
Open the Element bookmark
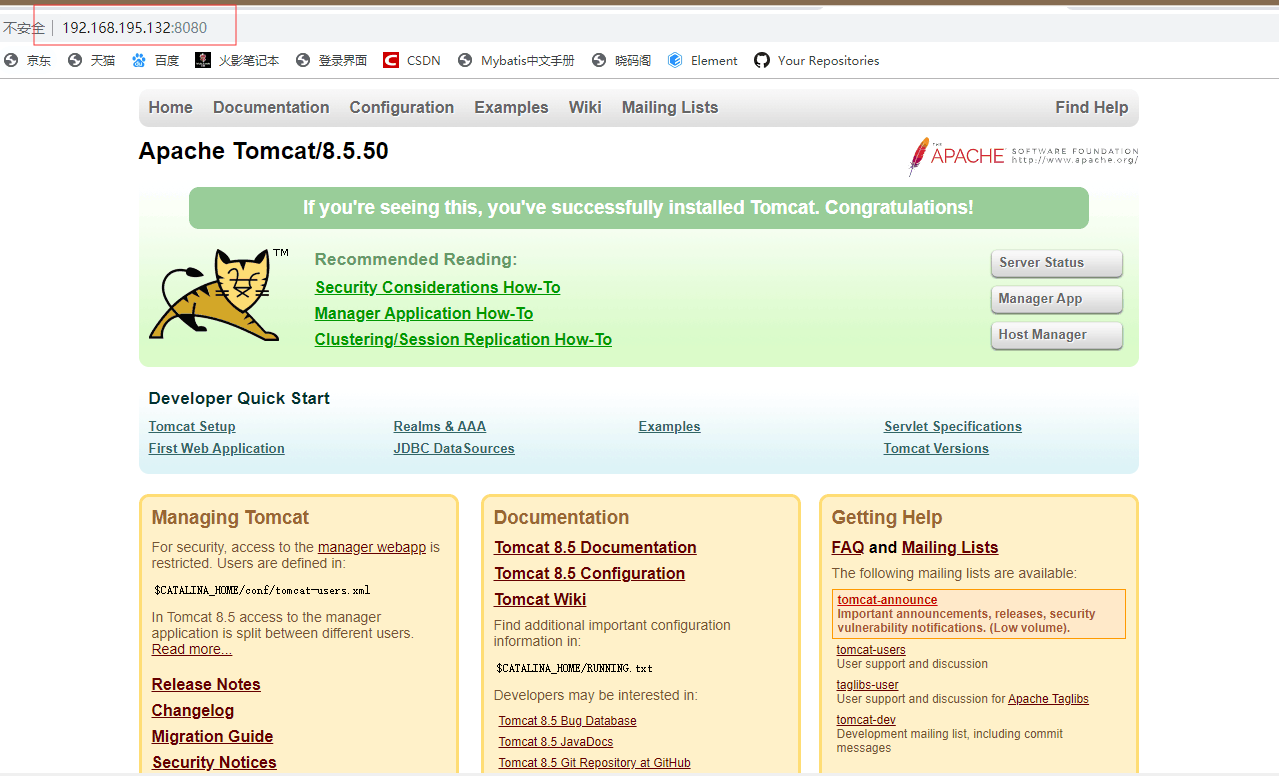[x=703, y=61]
